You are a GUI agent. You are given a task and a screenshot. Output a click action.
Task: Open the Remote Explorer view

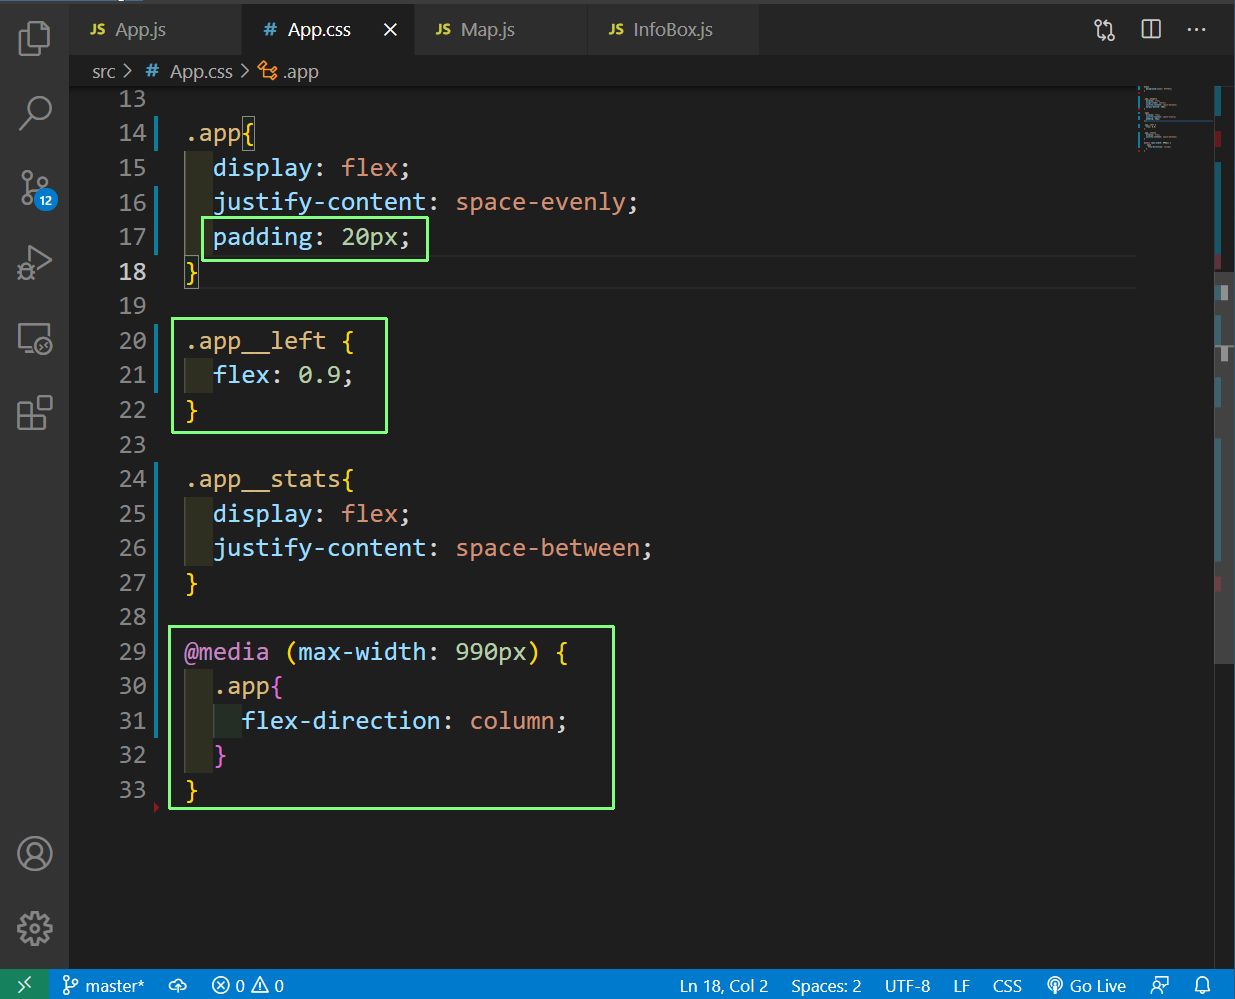34,339
